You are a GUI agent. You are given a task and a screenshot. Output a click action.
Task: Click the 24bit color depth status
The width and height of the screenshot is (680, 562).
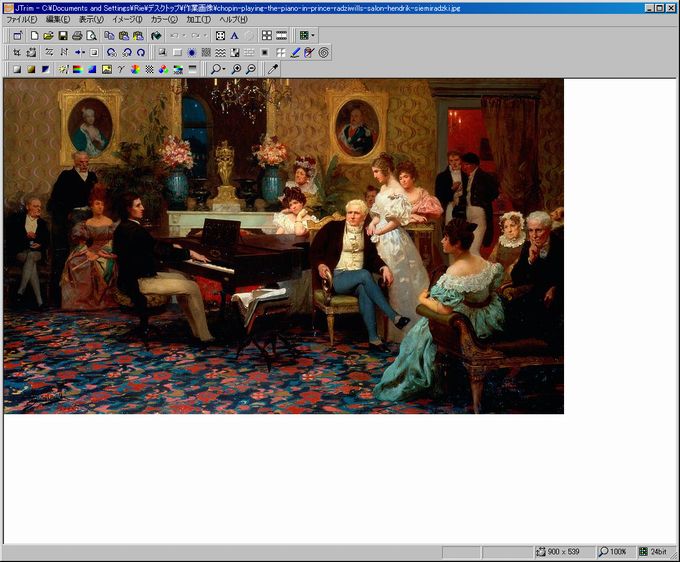click(x=653, y=552)
